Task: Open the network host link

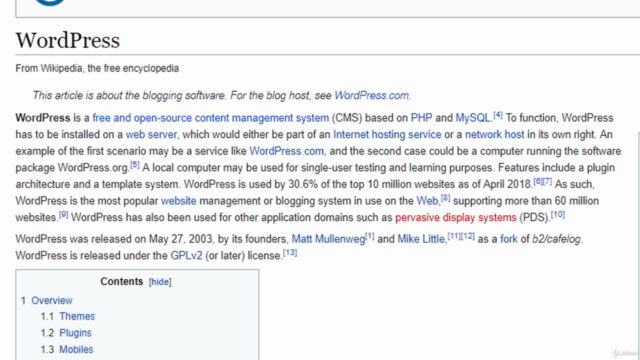Action: [x=494, y=135]
